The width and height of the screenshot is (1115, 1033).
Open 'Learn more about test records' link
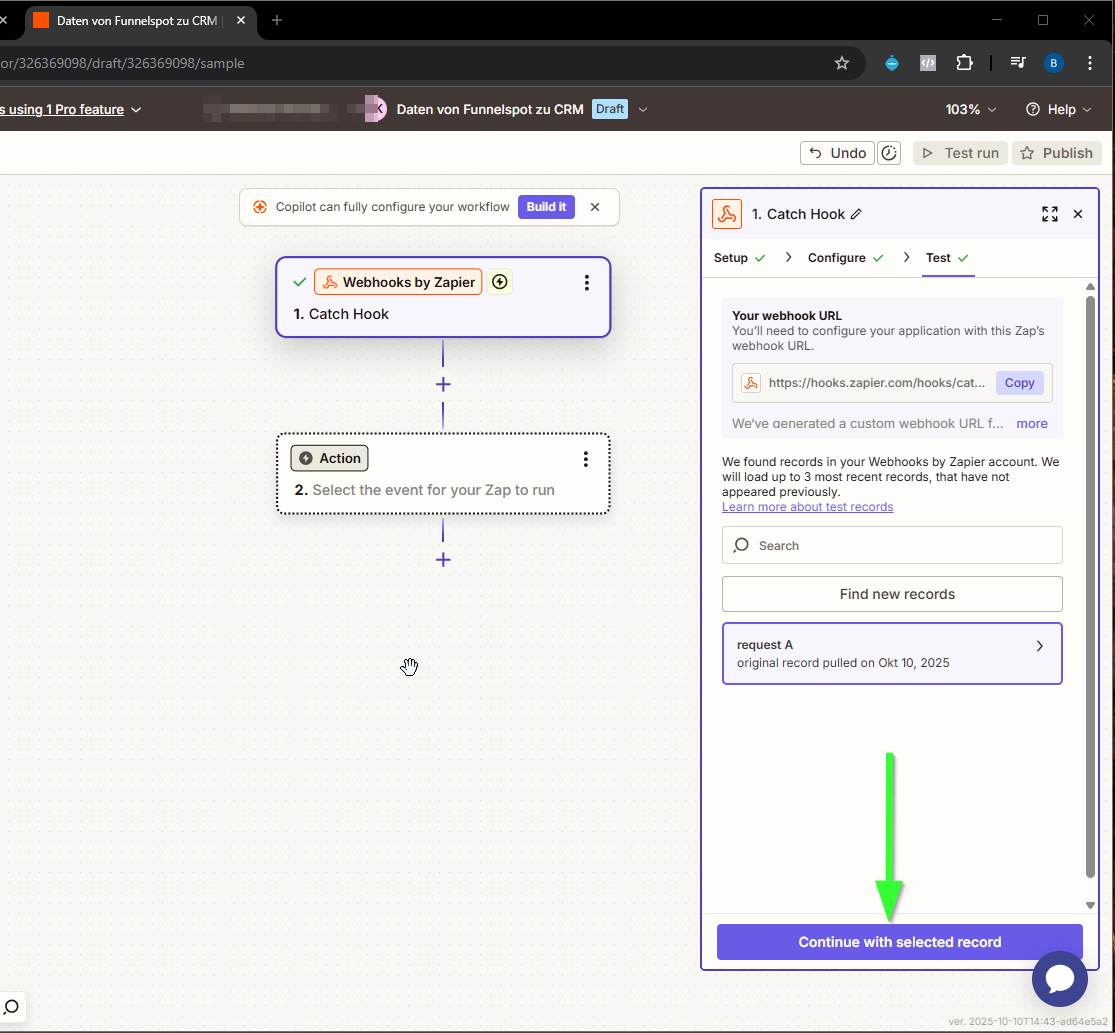coord(807,507)
